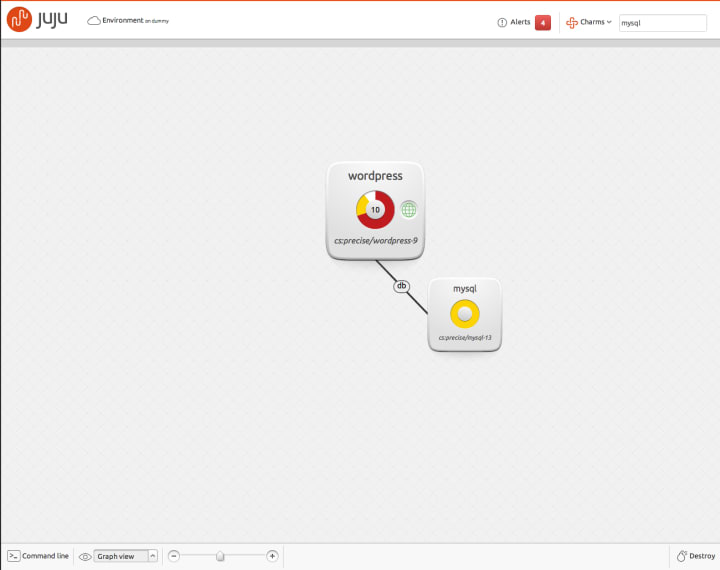This screenshot has width=720, height=570.
Task: Click the juju wordmark text
Action: point(52,19)
